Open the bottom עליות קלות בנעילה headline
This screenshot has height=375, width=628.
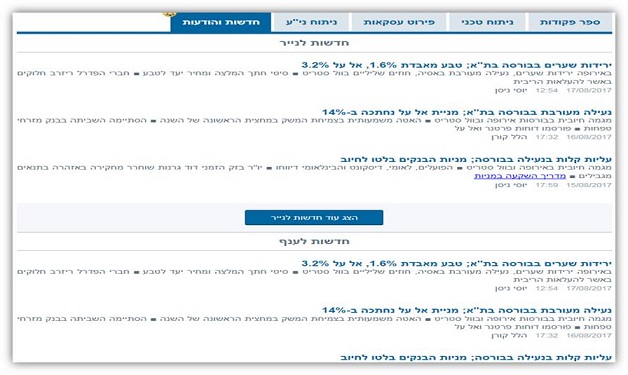click(476, 357)
